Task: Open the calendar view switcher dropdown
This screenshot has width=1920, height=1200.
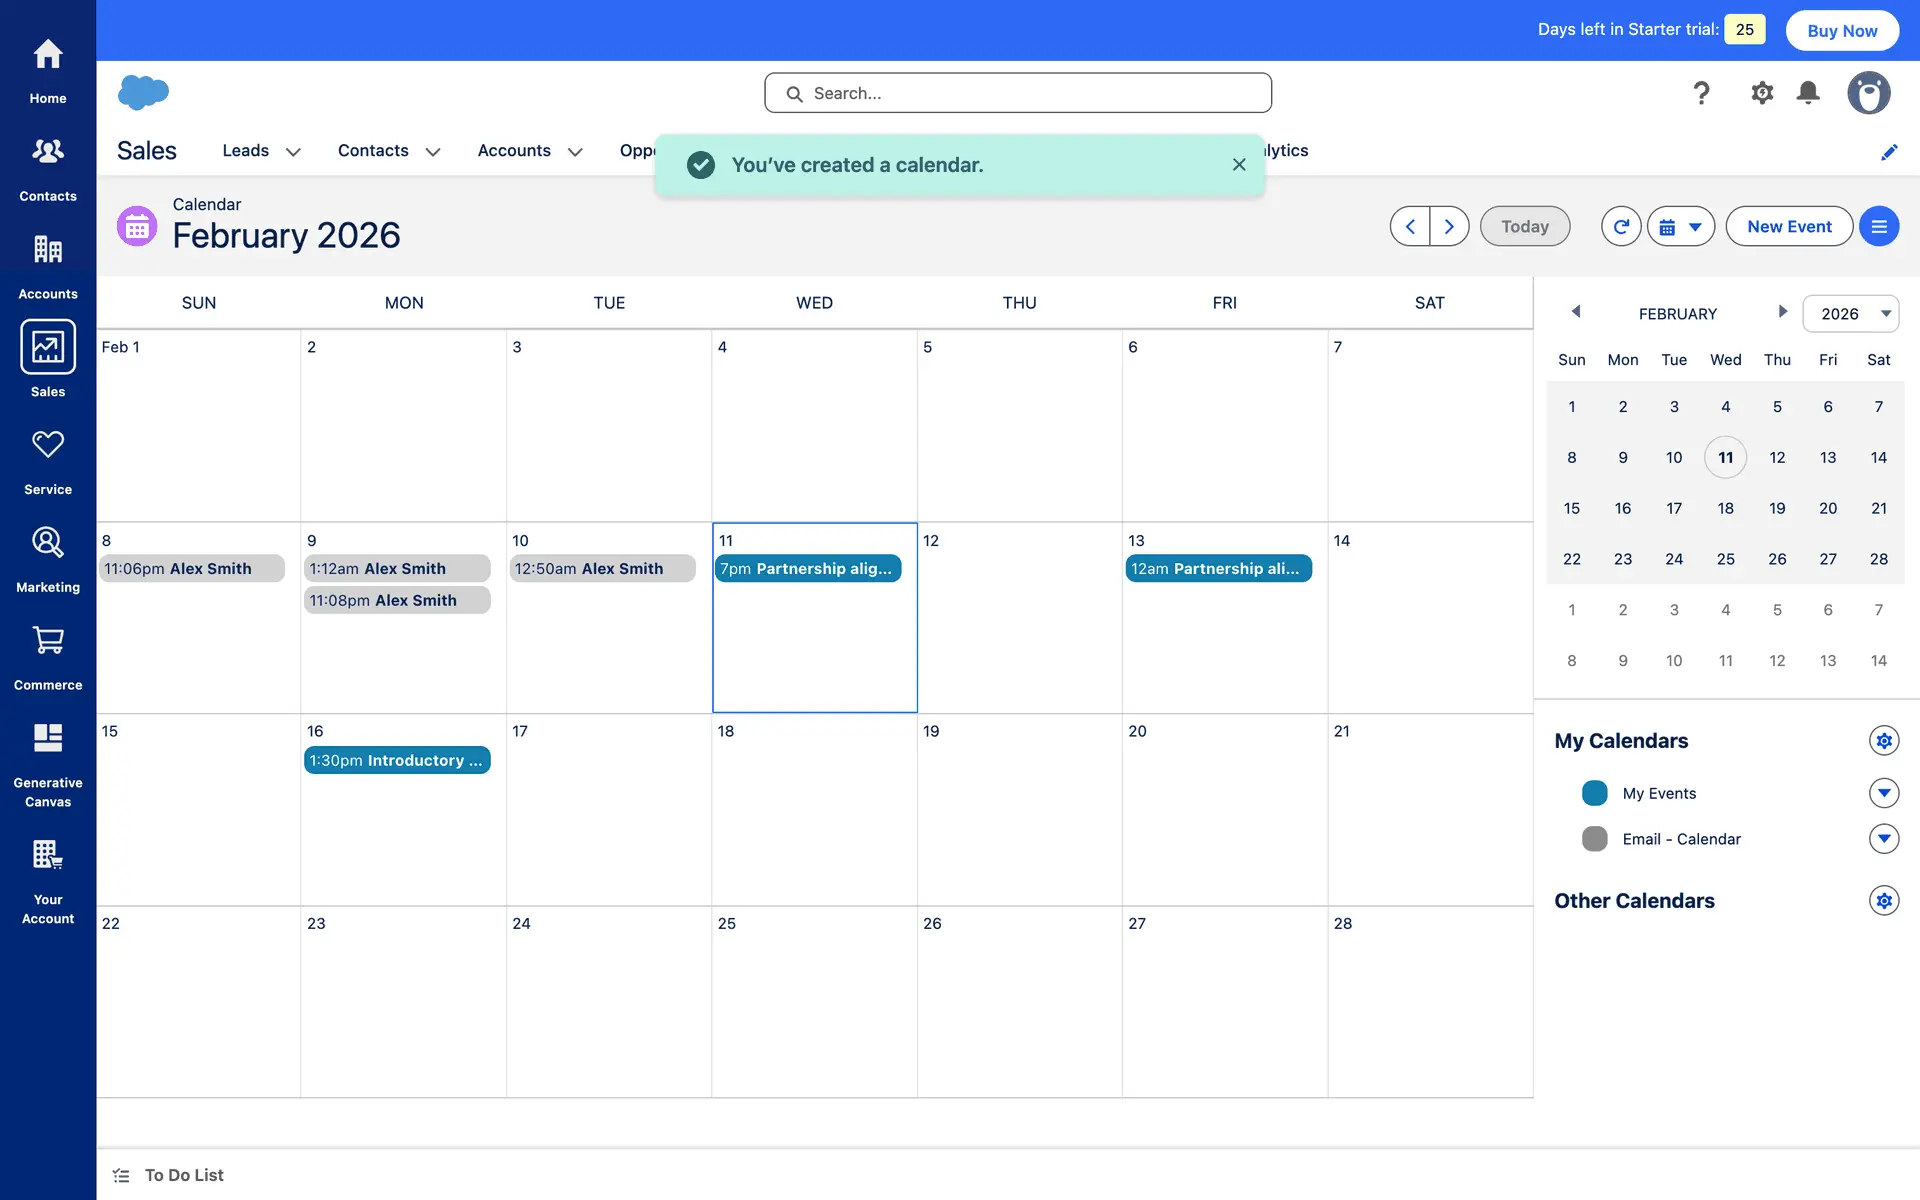Action: [1680, 226]
